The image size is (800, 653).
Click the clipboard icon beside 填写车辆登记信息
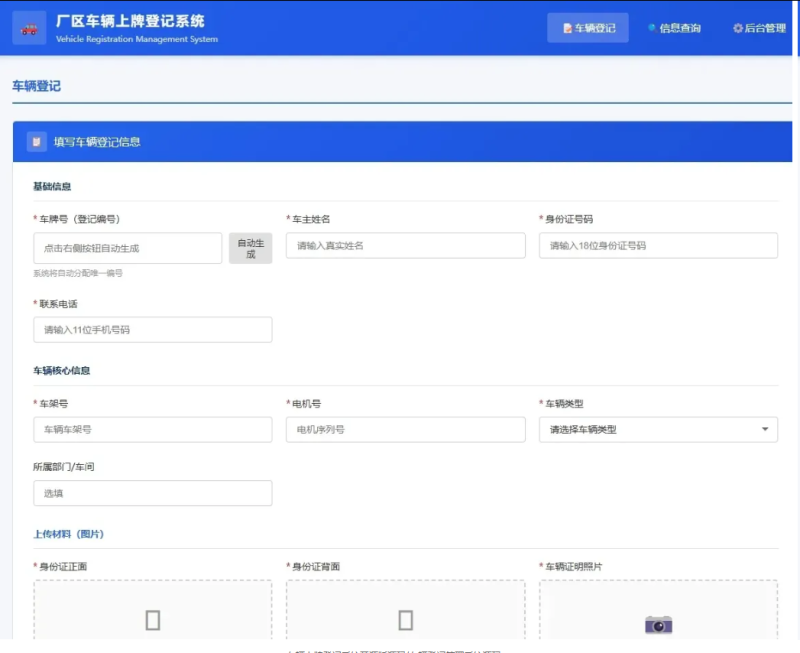37,142
